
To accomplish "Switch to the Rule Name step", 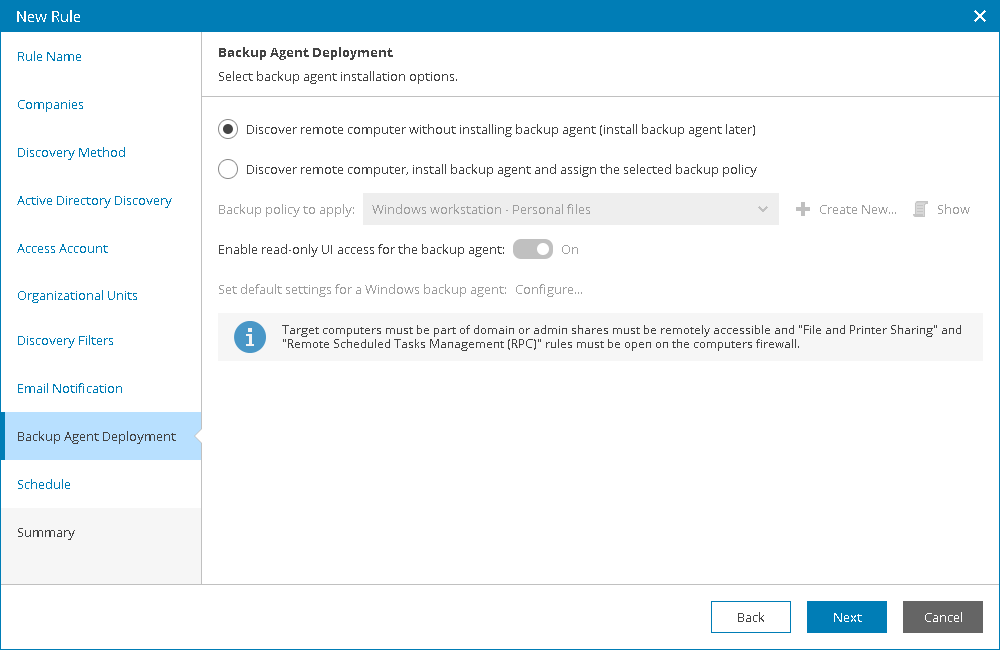I will [49, 57].
